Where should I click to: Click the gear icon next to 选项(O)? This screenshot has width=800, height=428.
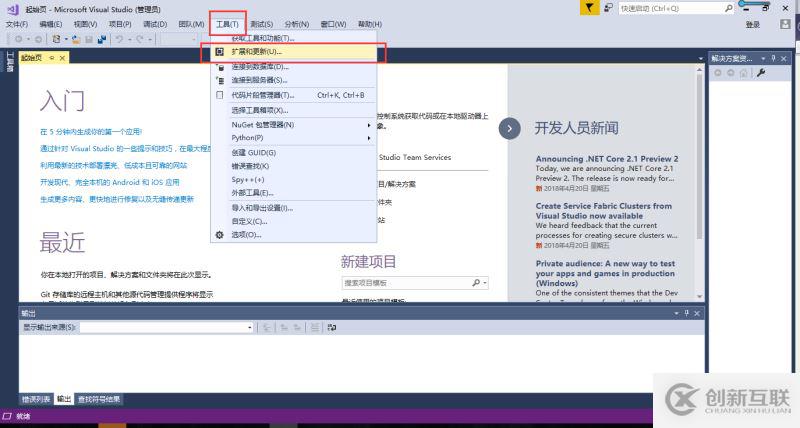click(x=219, y=235)
